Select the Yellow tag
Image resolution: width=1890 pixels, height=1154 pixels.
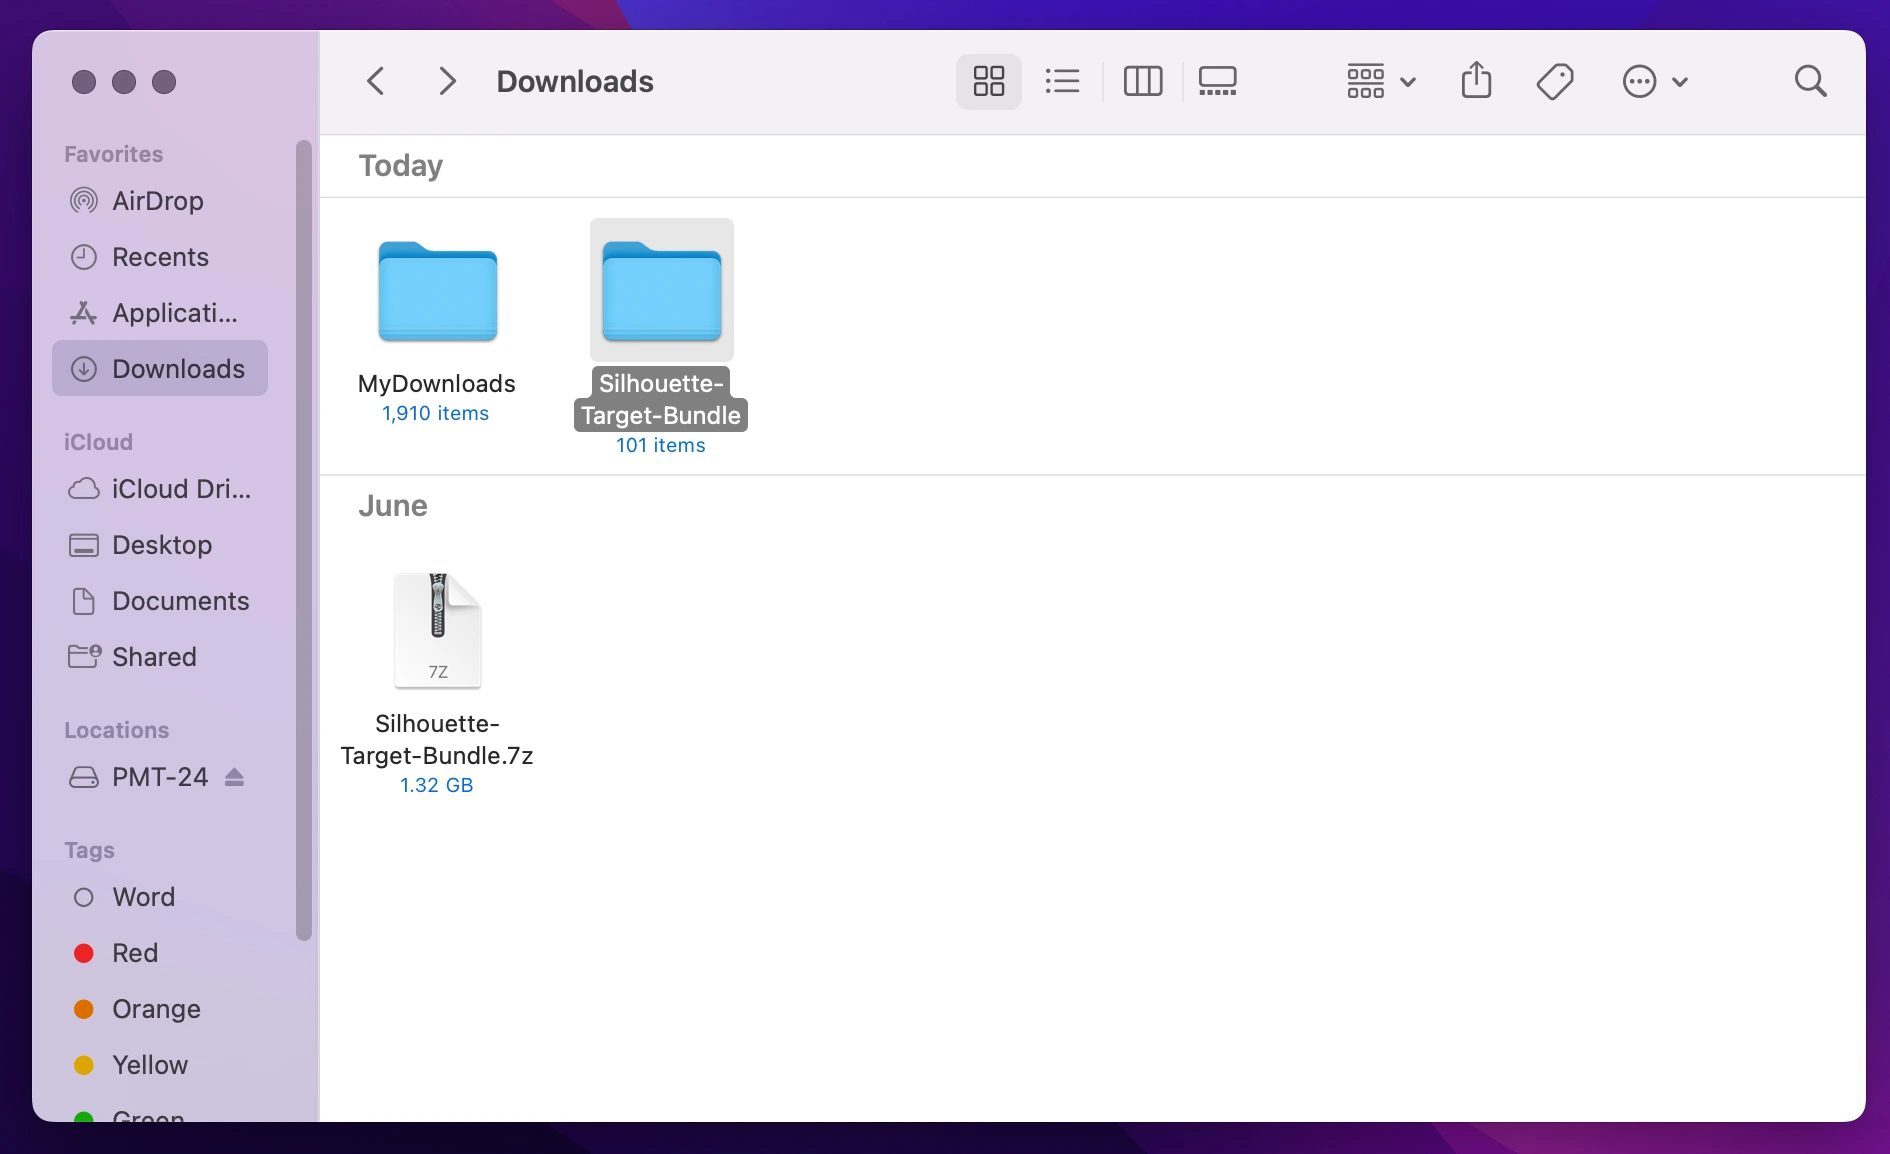(160, 1065)
